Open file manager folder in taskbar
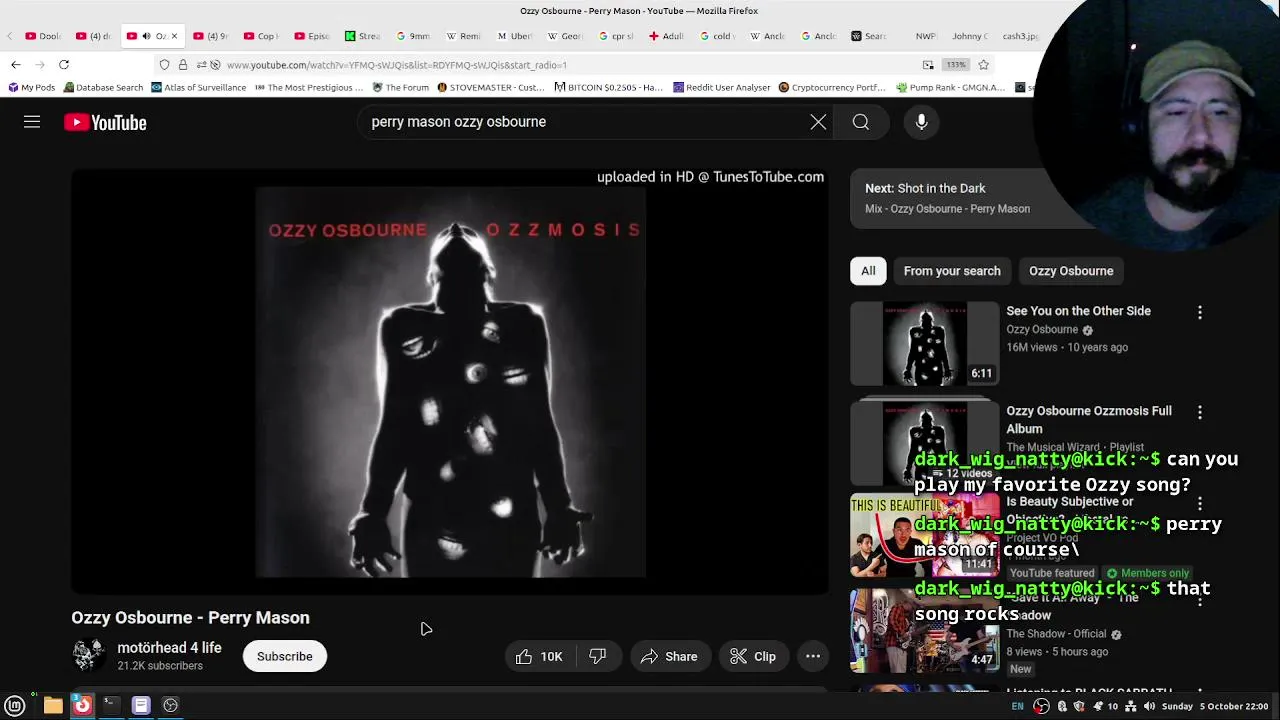This screenshot has height=720, width=1280. [x=53, y=705]
